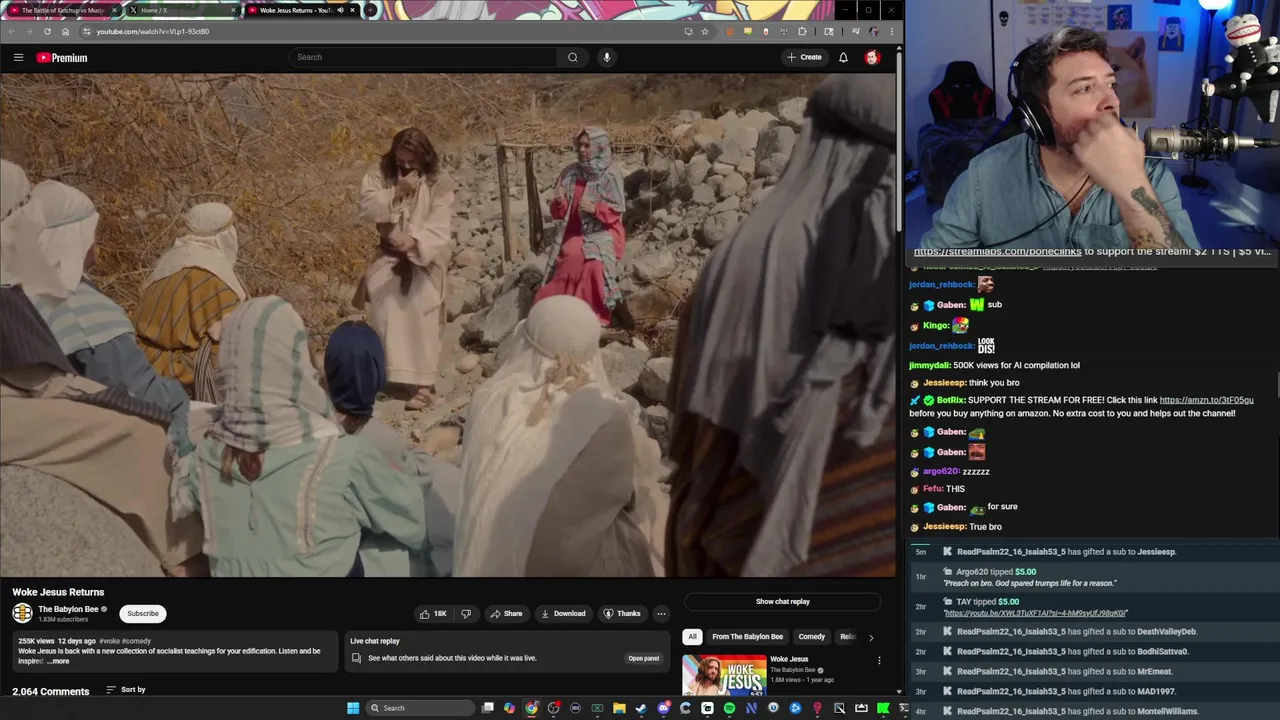This screenshot has height=720, width=1280.
Task: Select the All filter chip
Action: (x=692, y=637)
